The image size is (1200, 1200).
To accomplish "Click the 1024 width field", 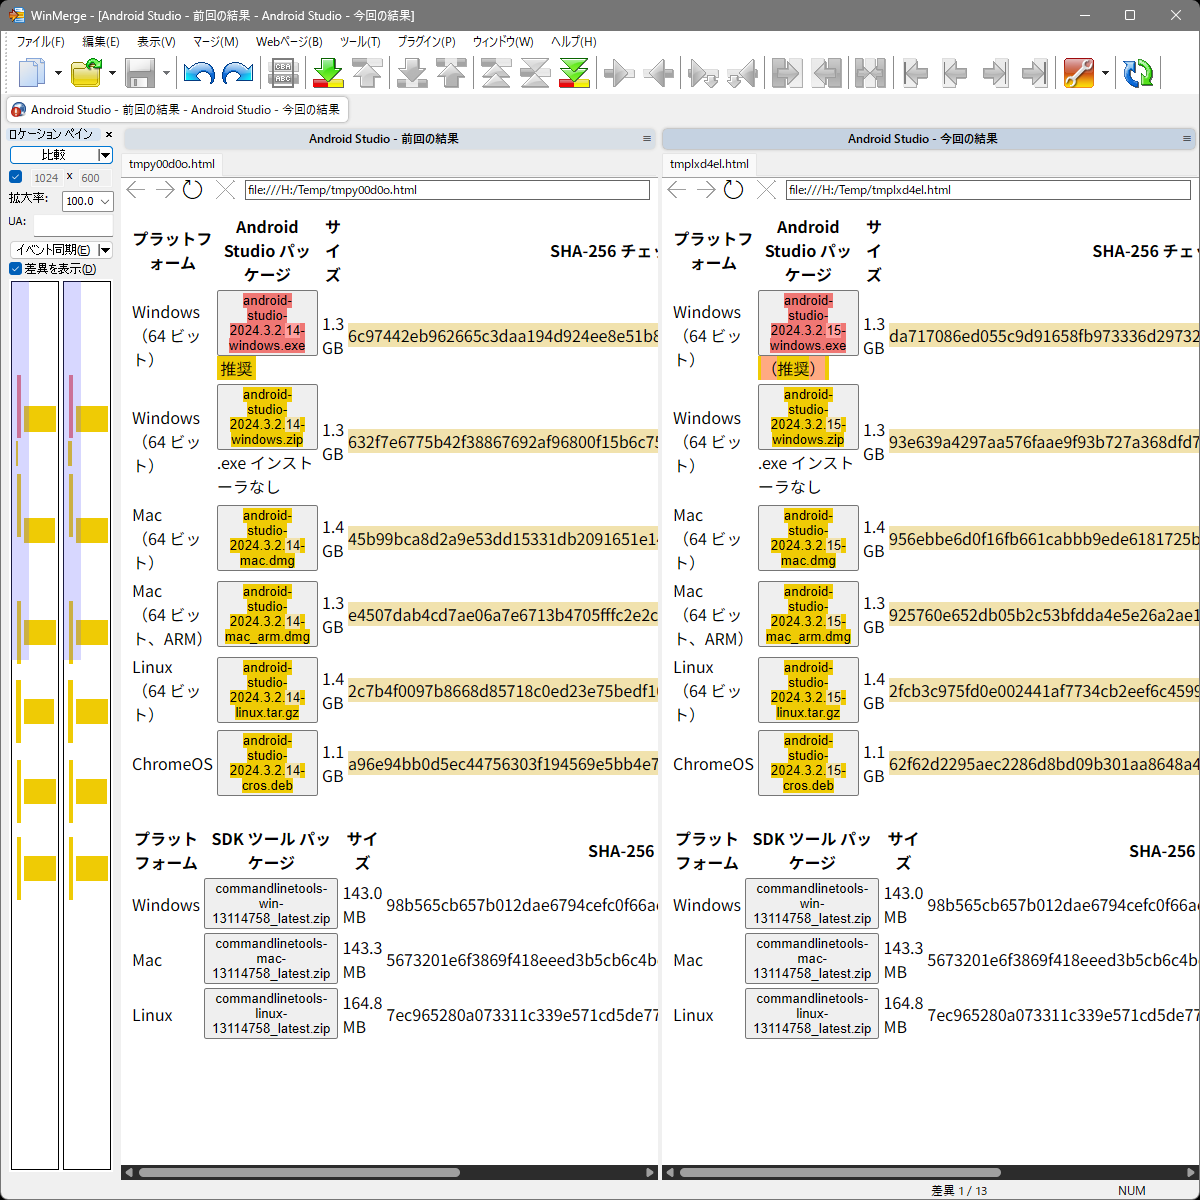I will coord(46,178).
